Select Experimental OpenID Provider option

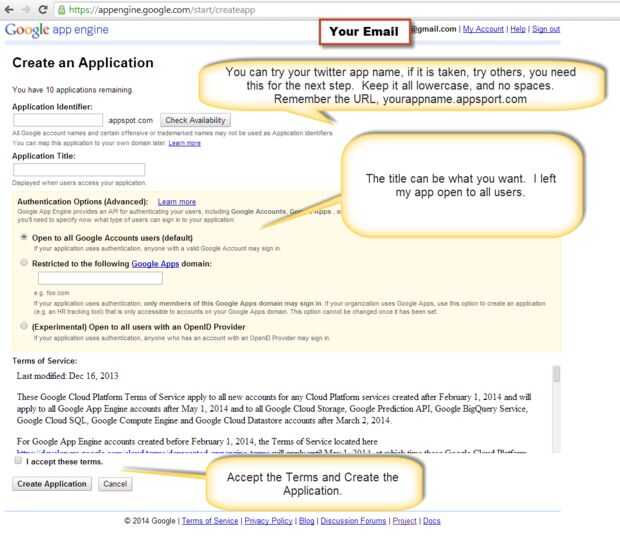(x=24, y=326)
